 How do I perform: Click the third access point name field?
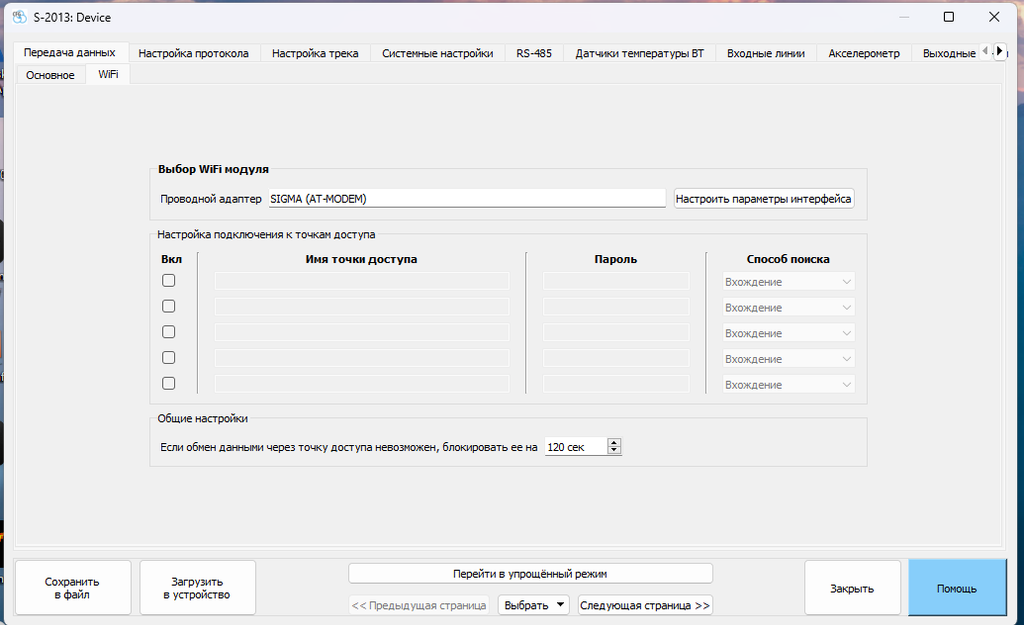click(x=362, y=332)
